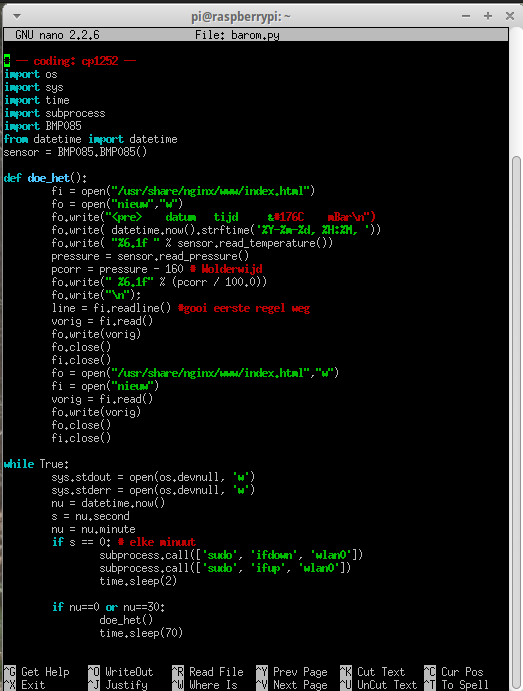Click the subprocess.call 'ifup' wlan0 line
Image resolution: width=523 pixels, height=691 pixels.
coord(225,568)
